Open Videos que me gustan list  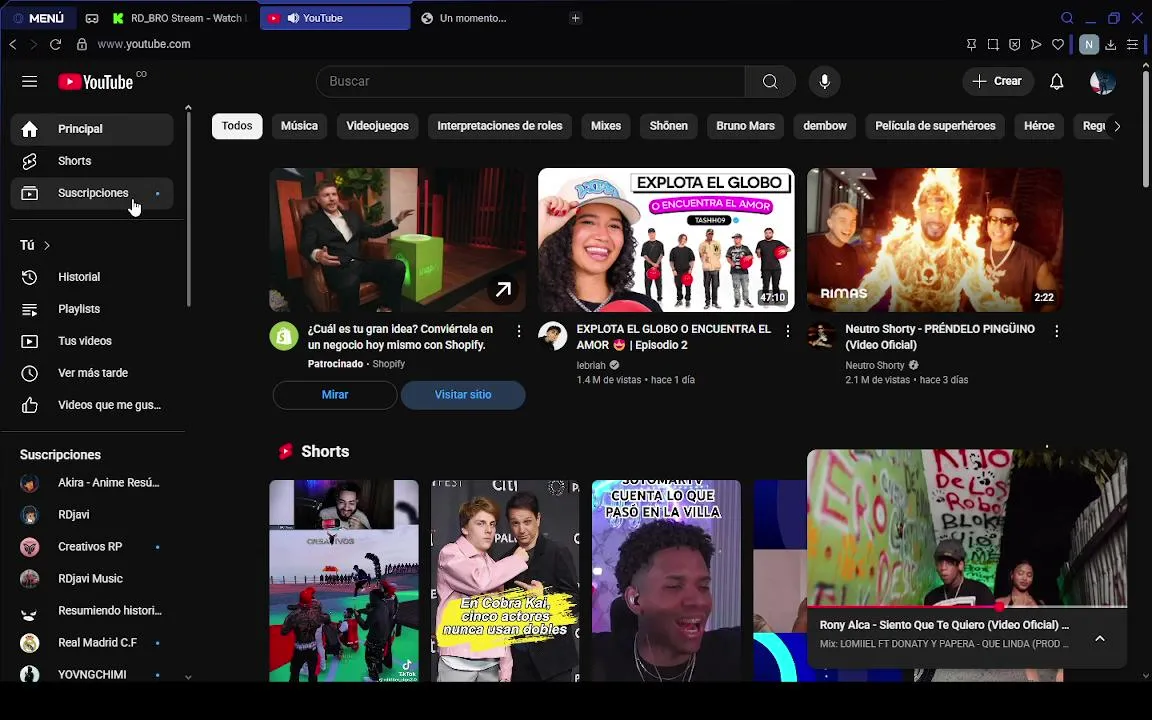(92, 405)
